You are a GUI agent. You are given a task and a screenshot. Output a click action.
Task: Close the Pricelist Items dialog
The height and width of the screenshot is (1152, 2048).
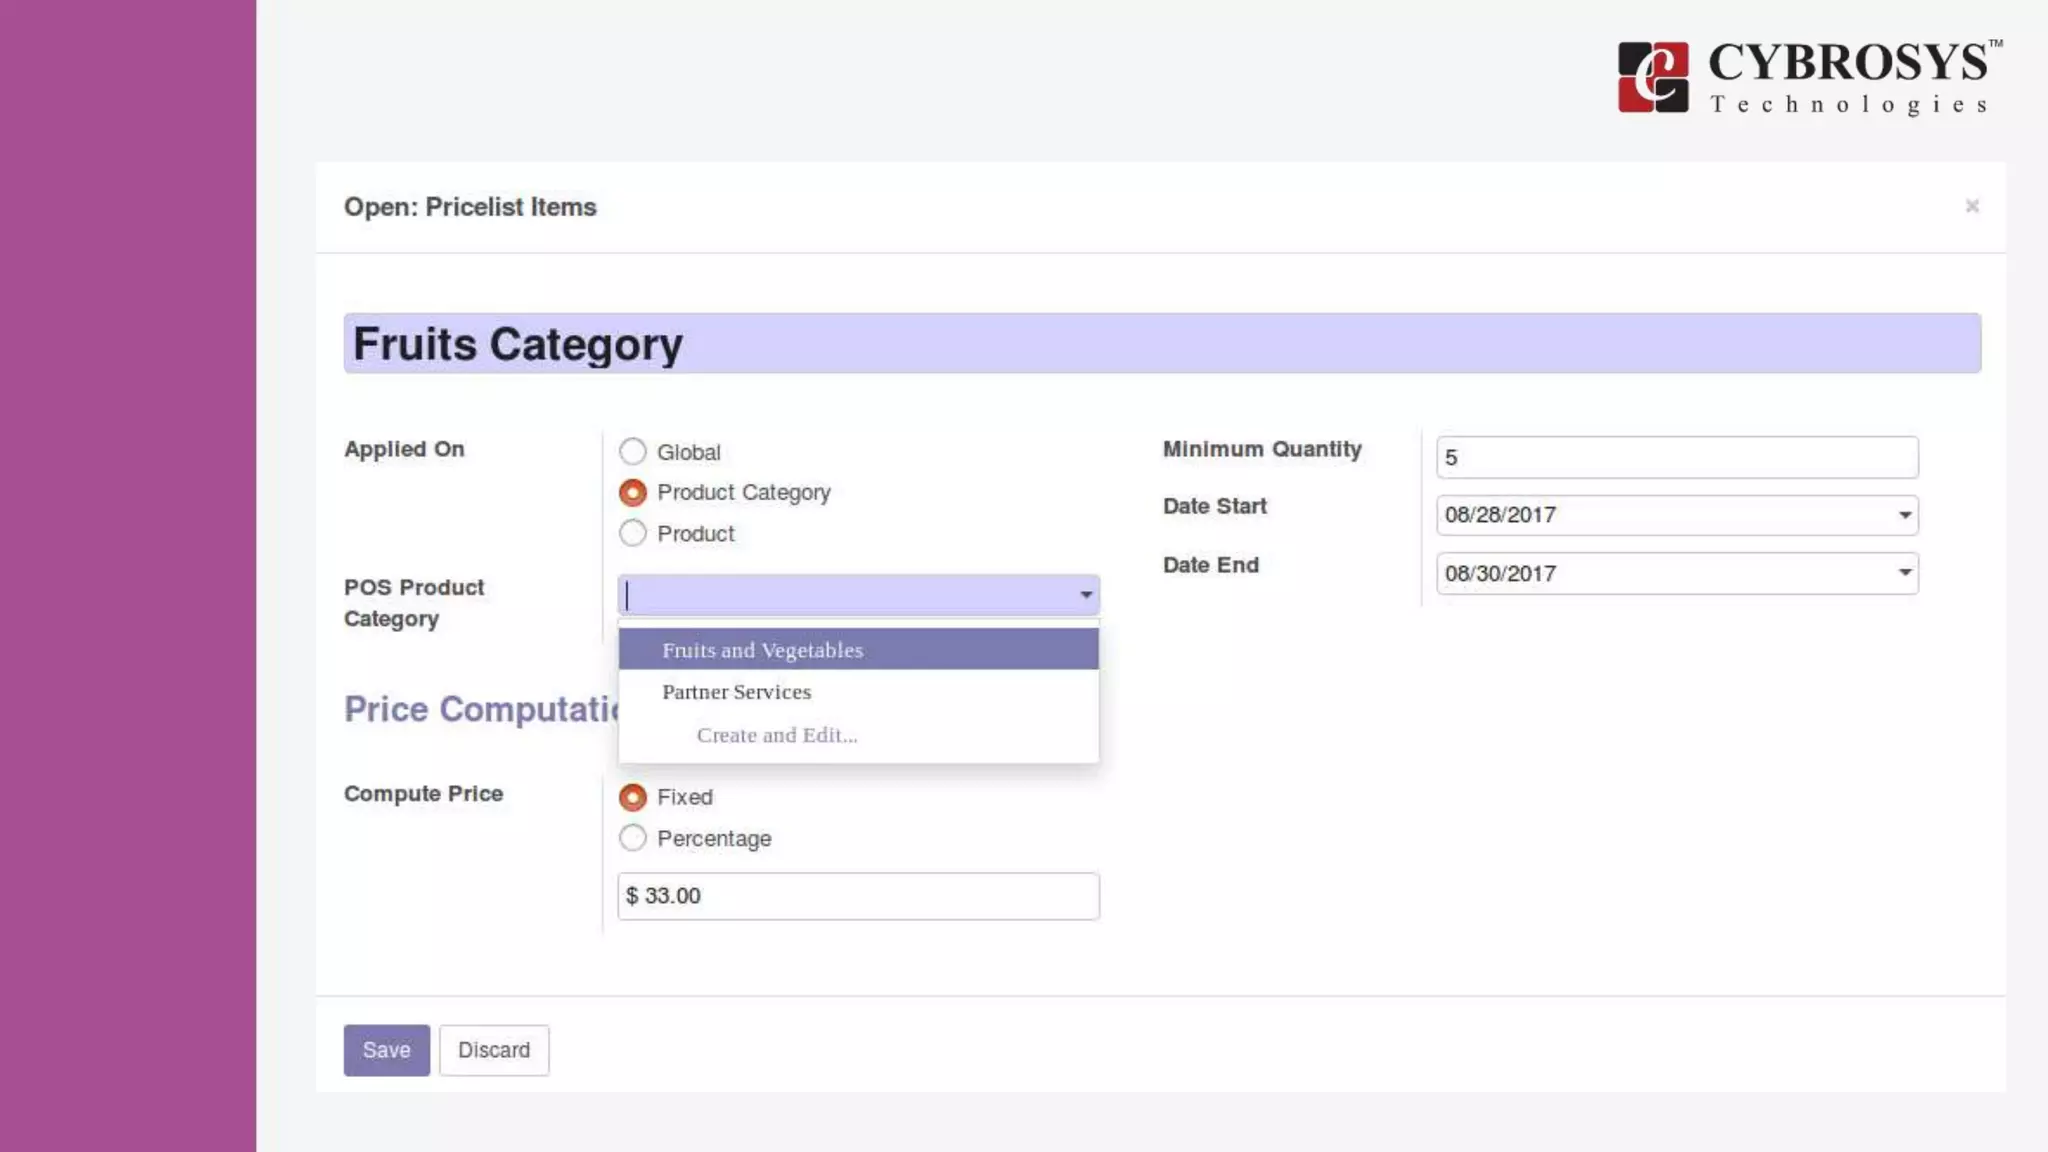point(1971,206)
